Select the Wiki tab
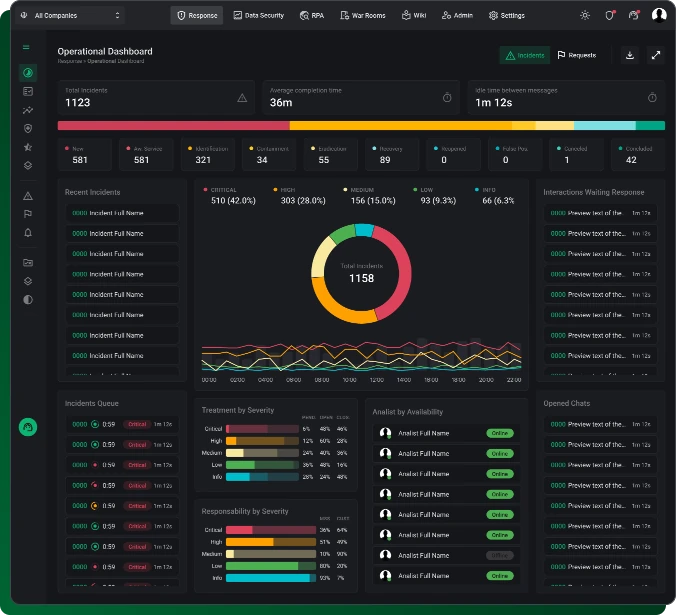 pos(414,16)
